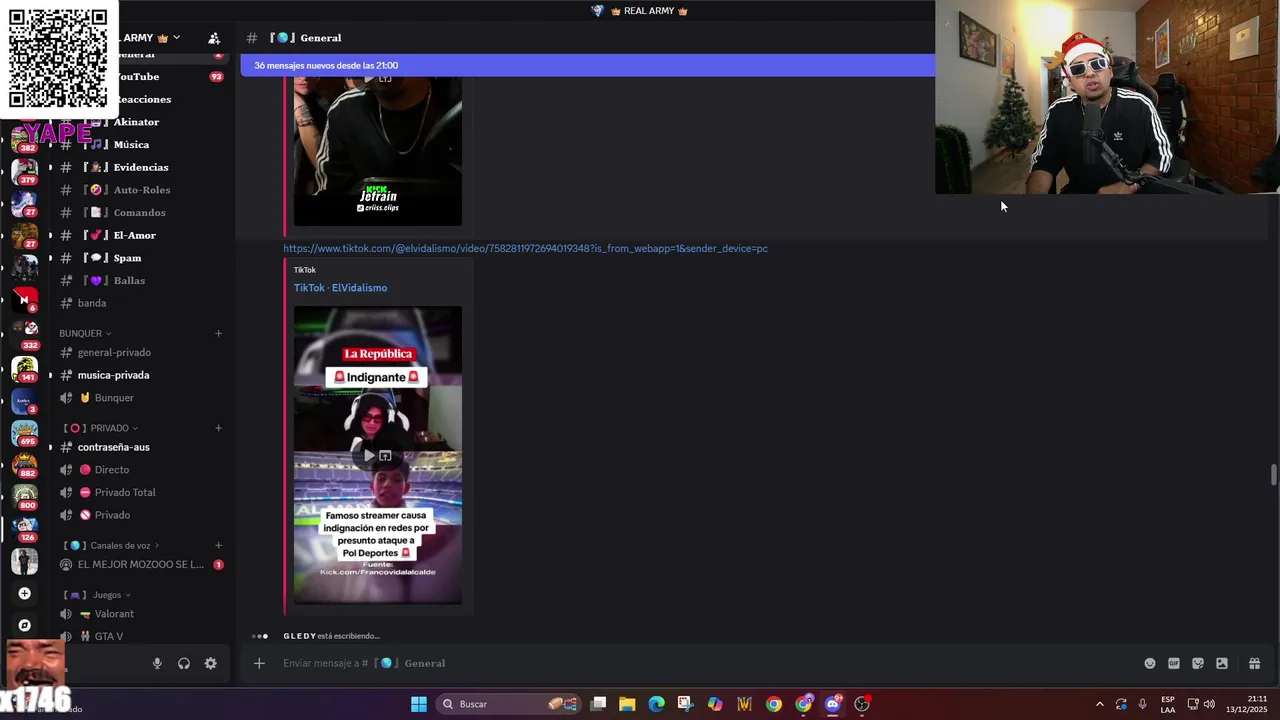
Task: Open the Discover servers compass icon
Action: pos(25,625)
